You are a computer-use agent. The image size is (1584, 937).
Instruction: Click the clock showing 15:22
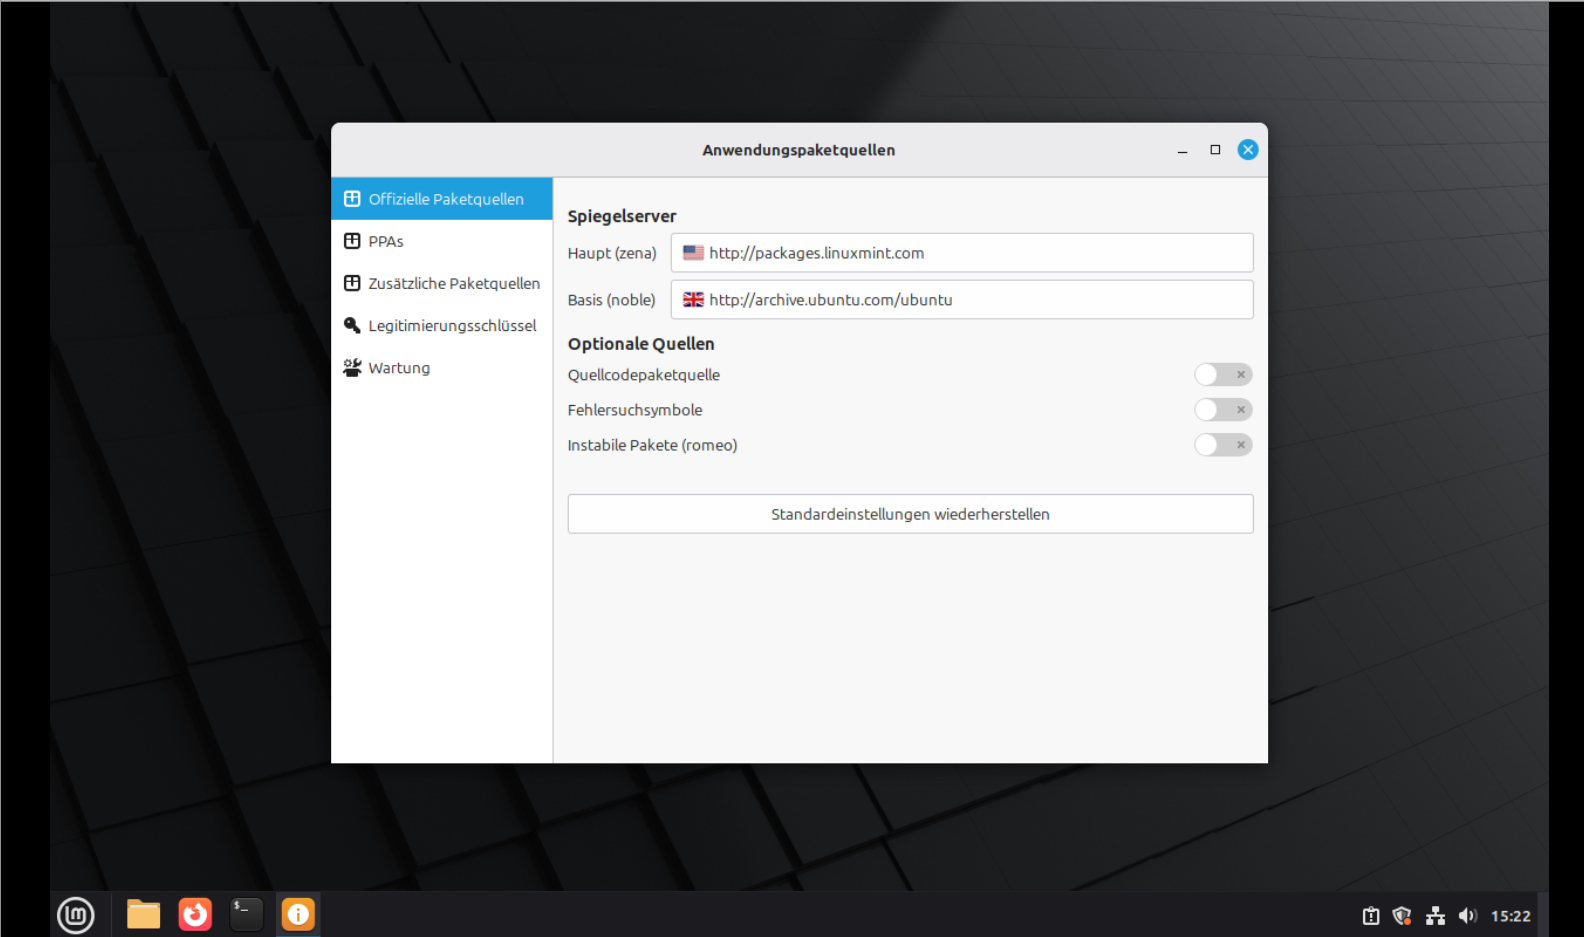coord(1510,916)
